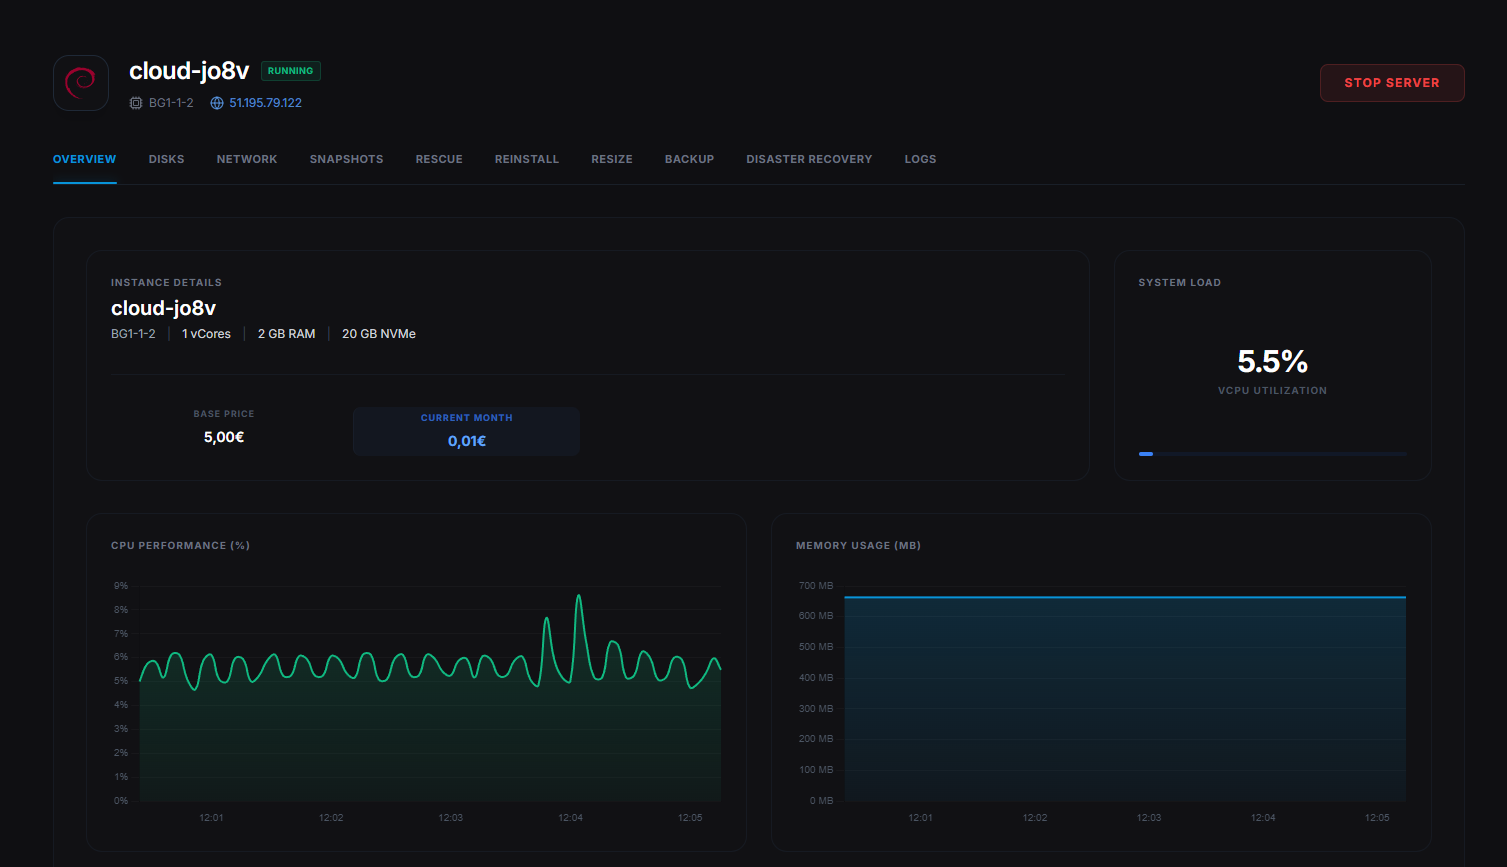Go to the Network tab
The height and width of the screenshot is (867, 1507).
(247, 159)
